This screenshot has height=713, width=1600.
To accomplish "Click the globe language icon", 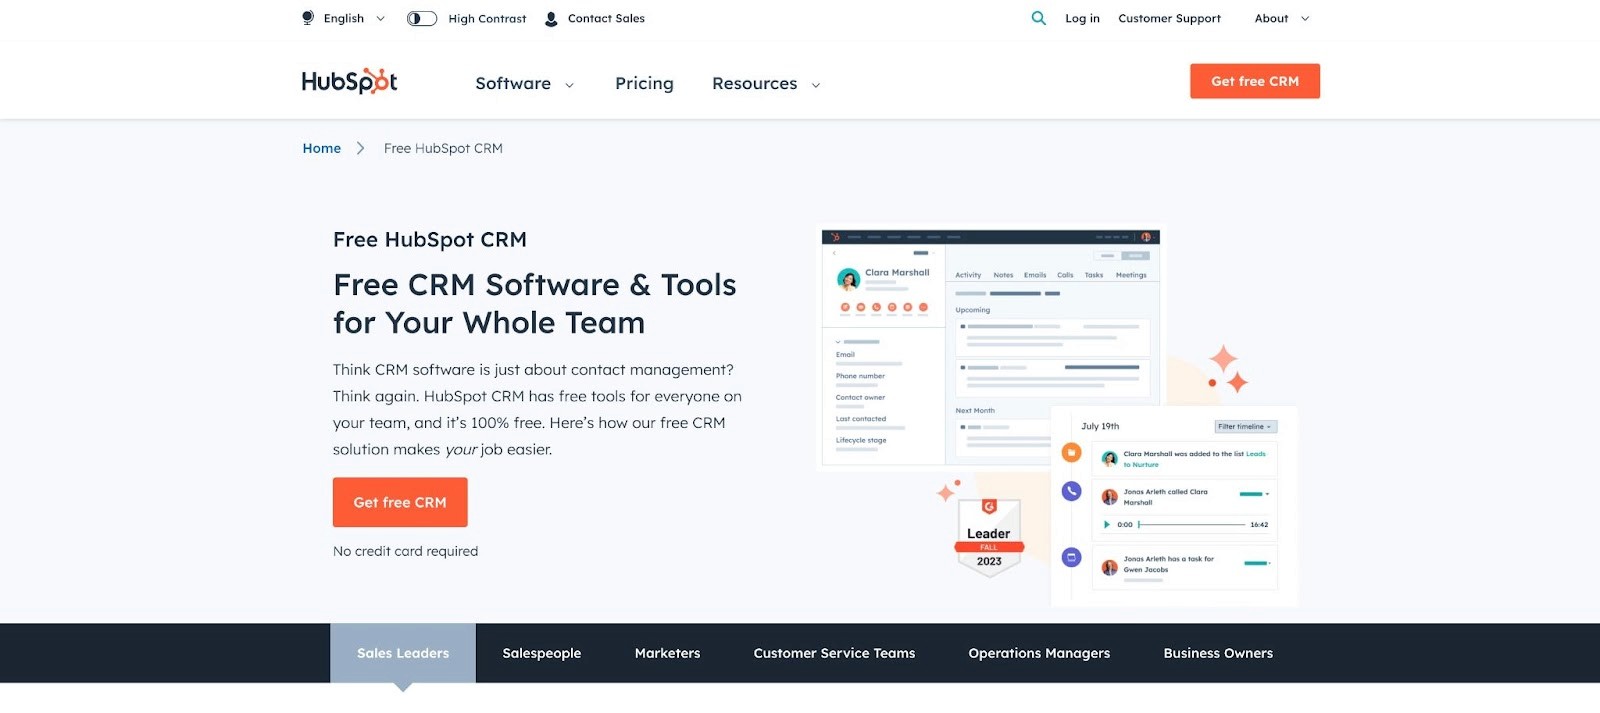I will coord(308,18).
